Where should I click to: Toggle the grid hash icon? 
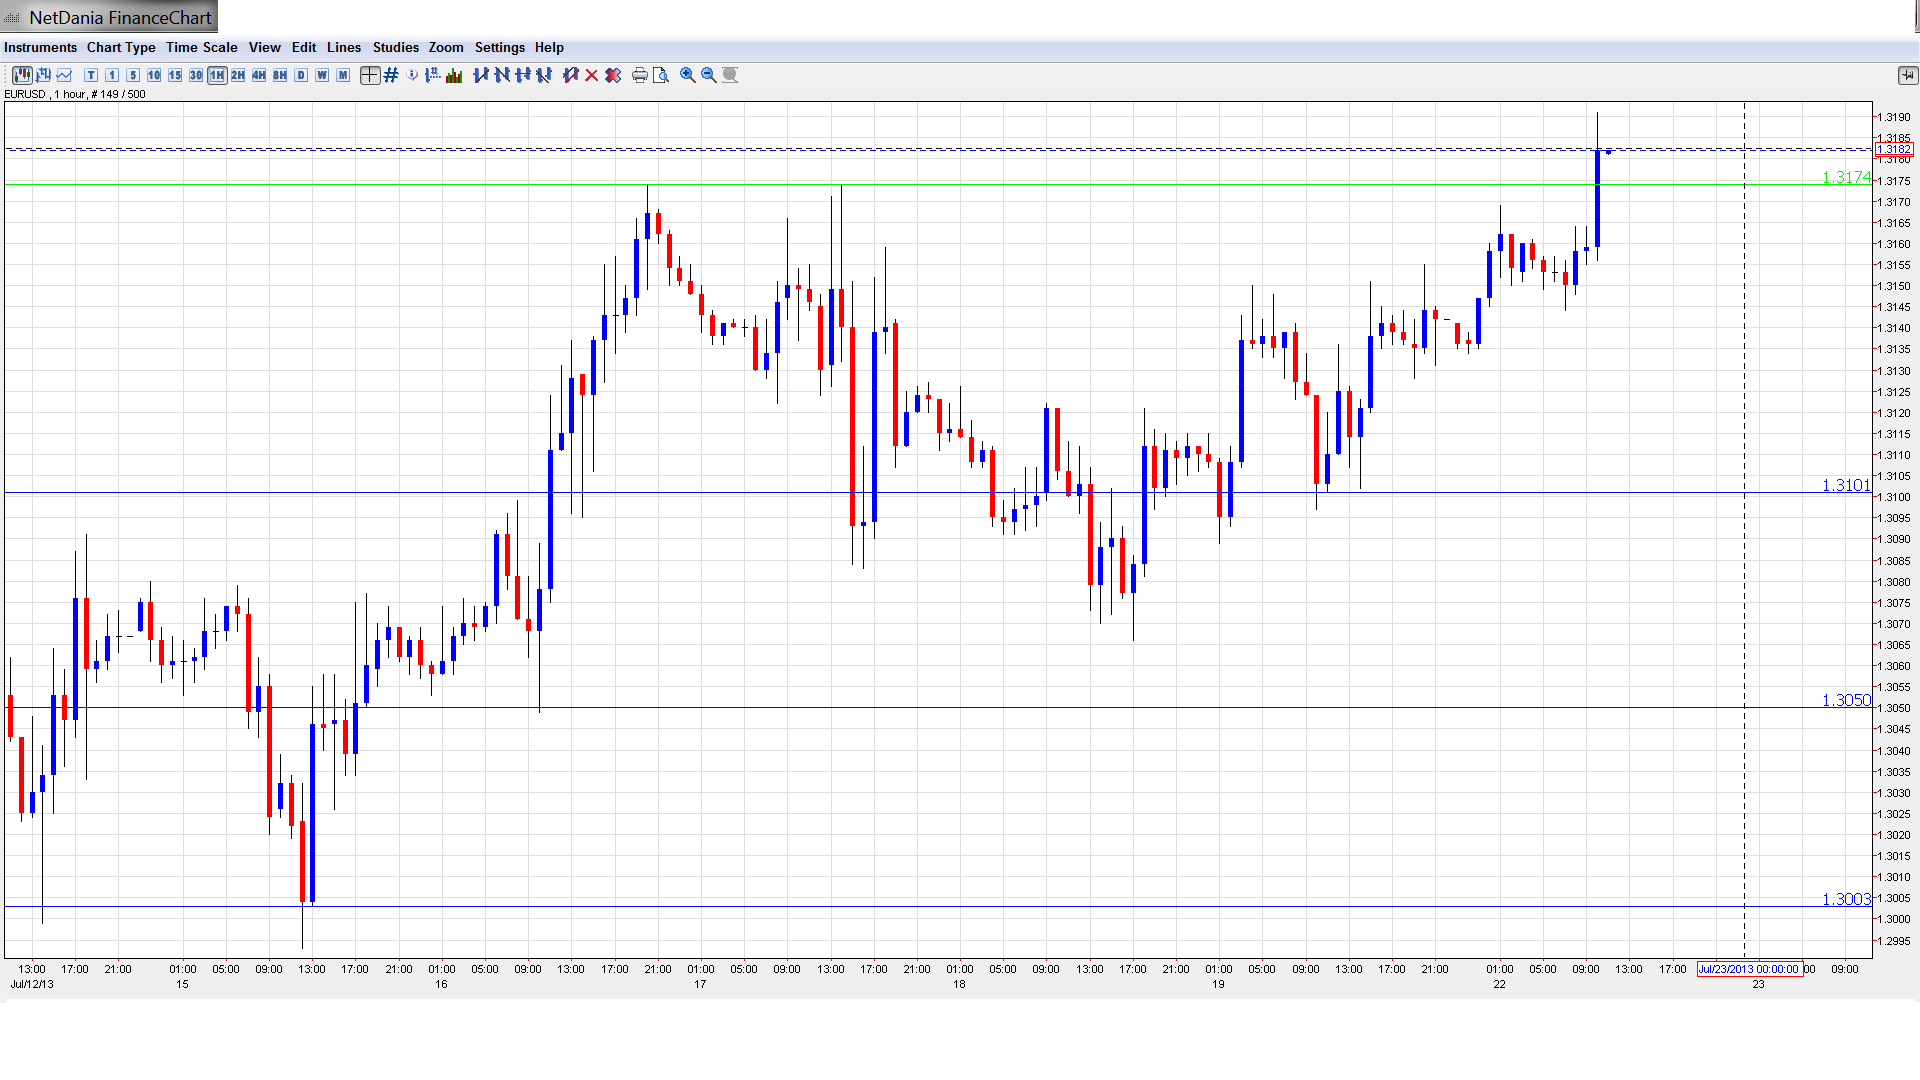tap(391, 75)
